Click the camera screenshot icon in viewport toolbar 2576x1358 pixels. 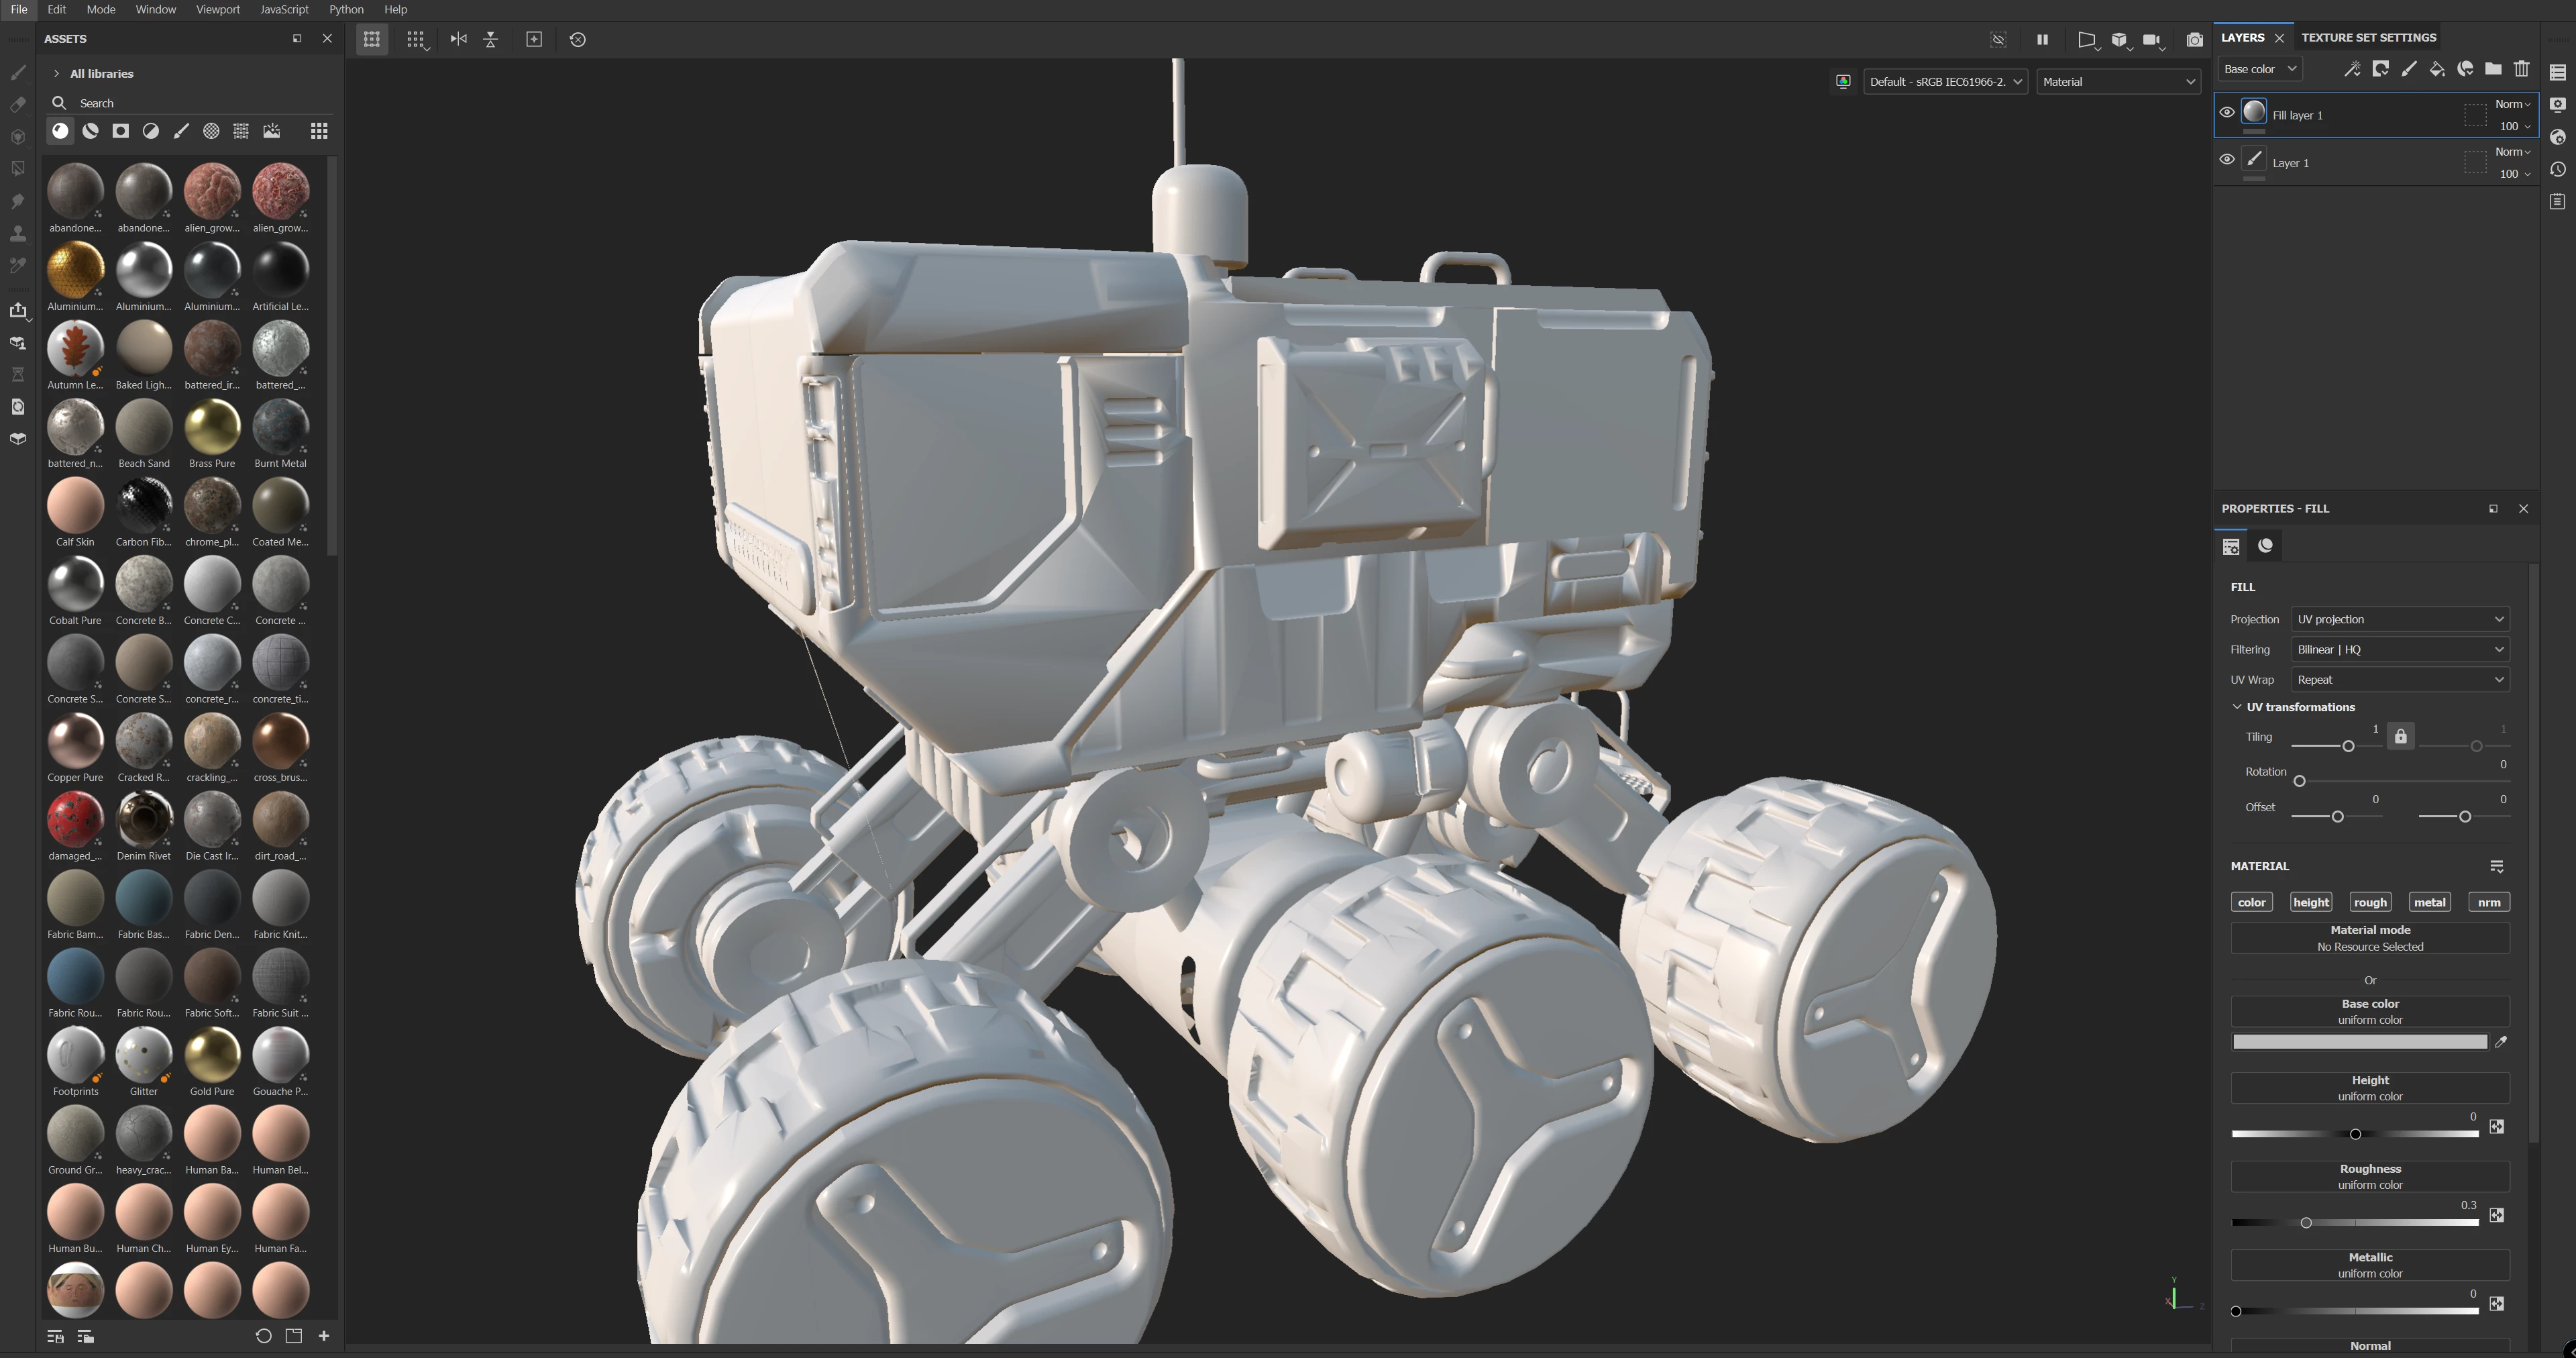click(2194, 40)
